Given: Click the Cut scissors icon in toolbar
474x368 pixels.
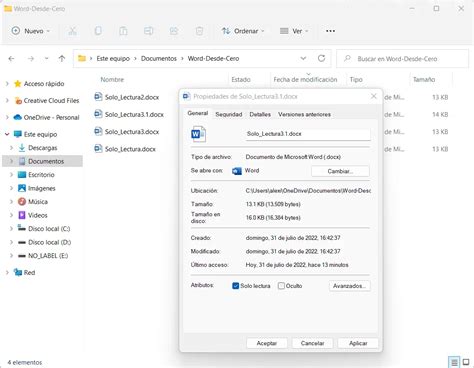Looking at the screenshot, I should pyautogui.click(x=72, y=31).
